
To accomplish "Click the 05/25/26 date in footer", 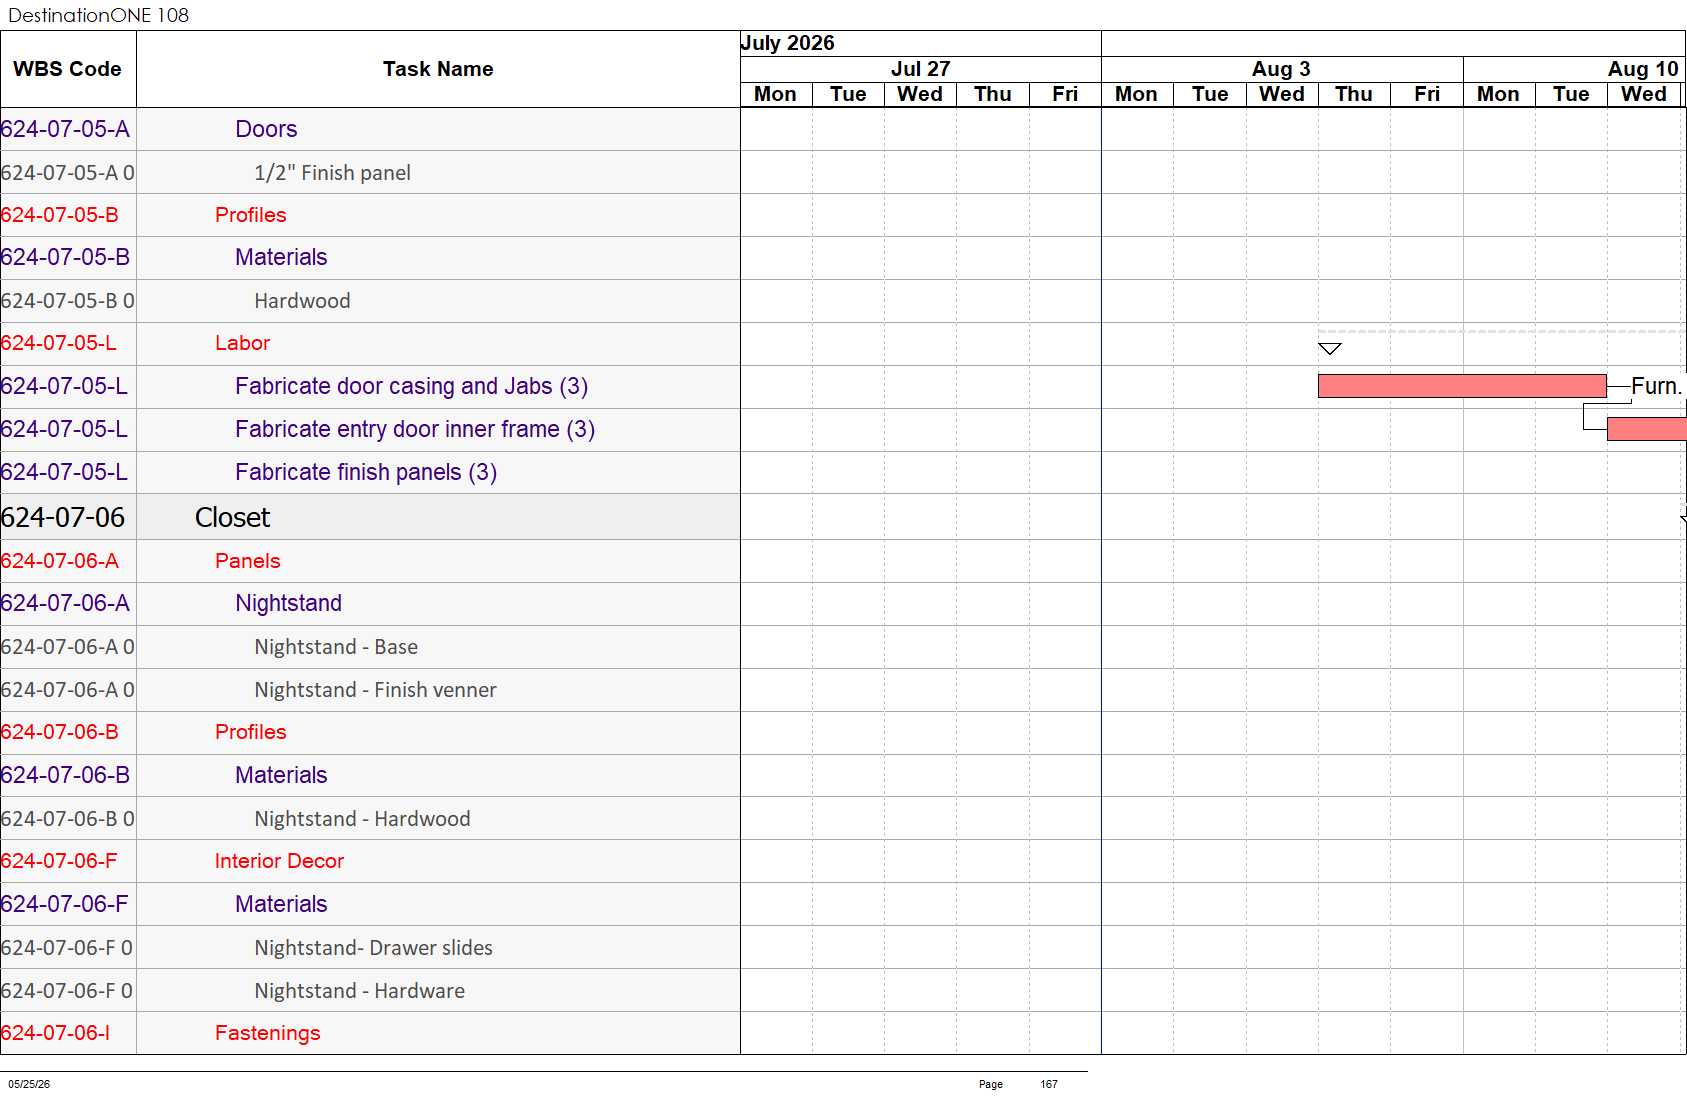I will click(29, 1084).
